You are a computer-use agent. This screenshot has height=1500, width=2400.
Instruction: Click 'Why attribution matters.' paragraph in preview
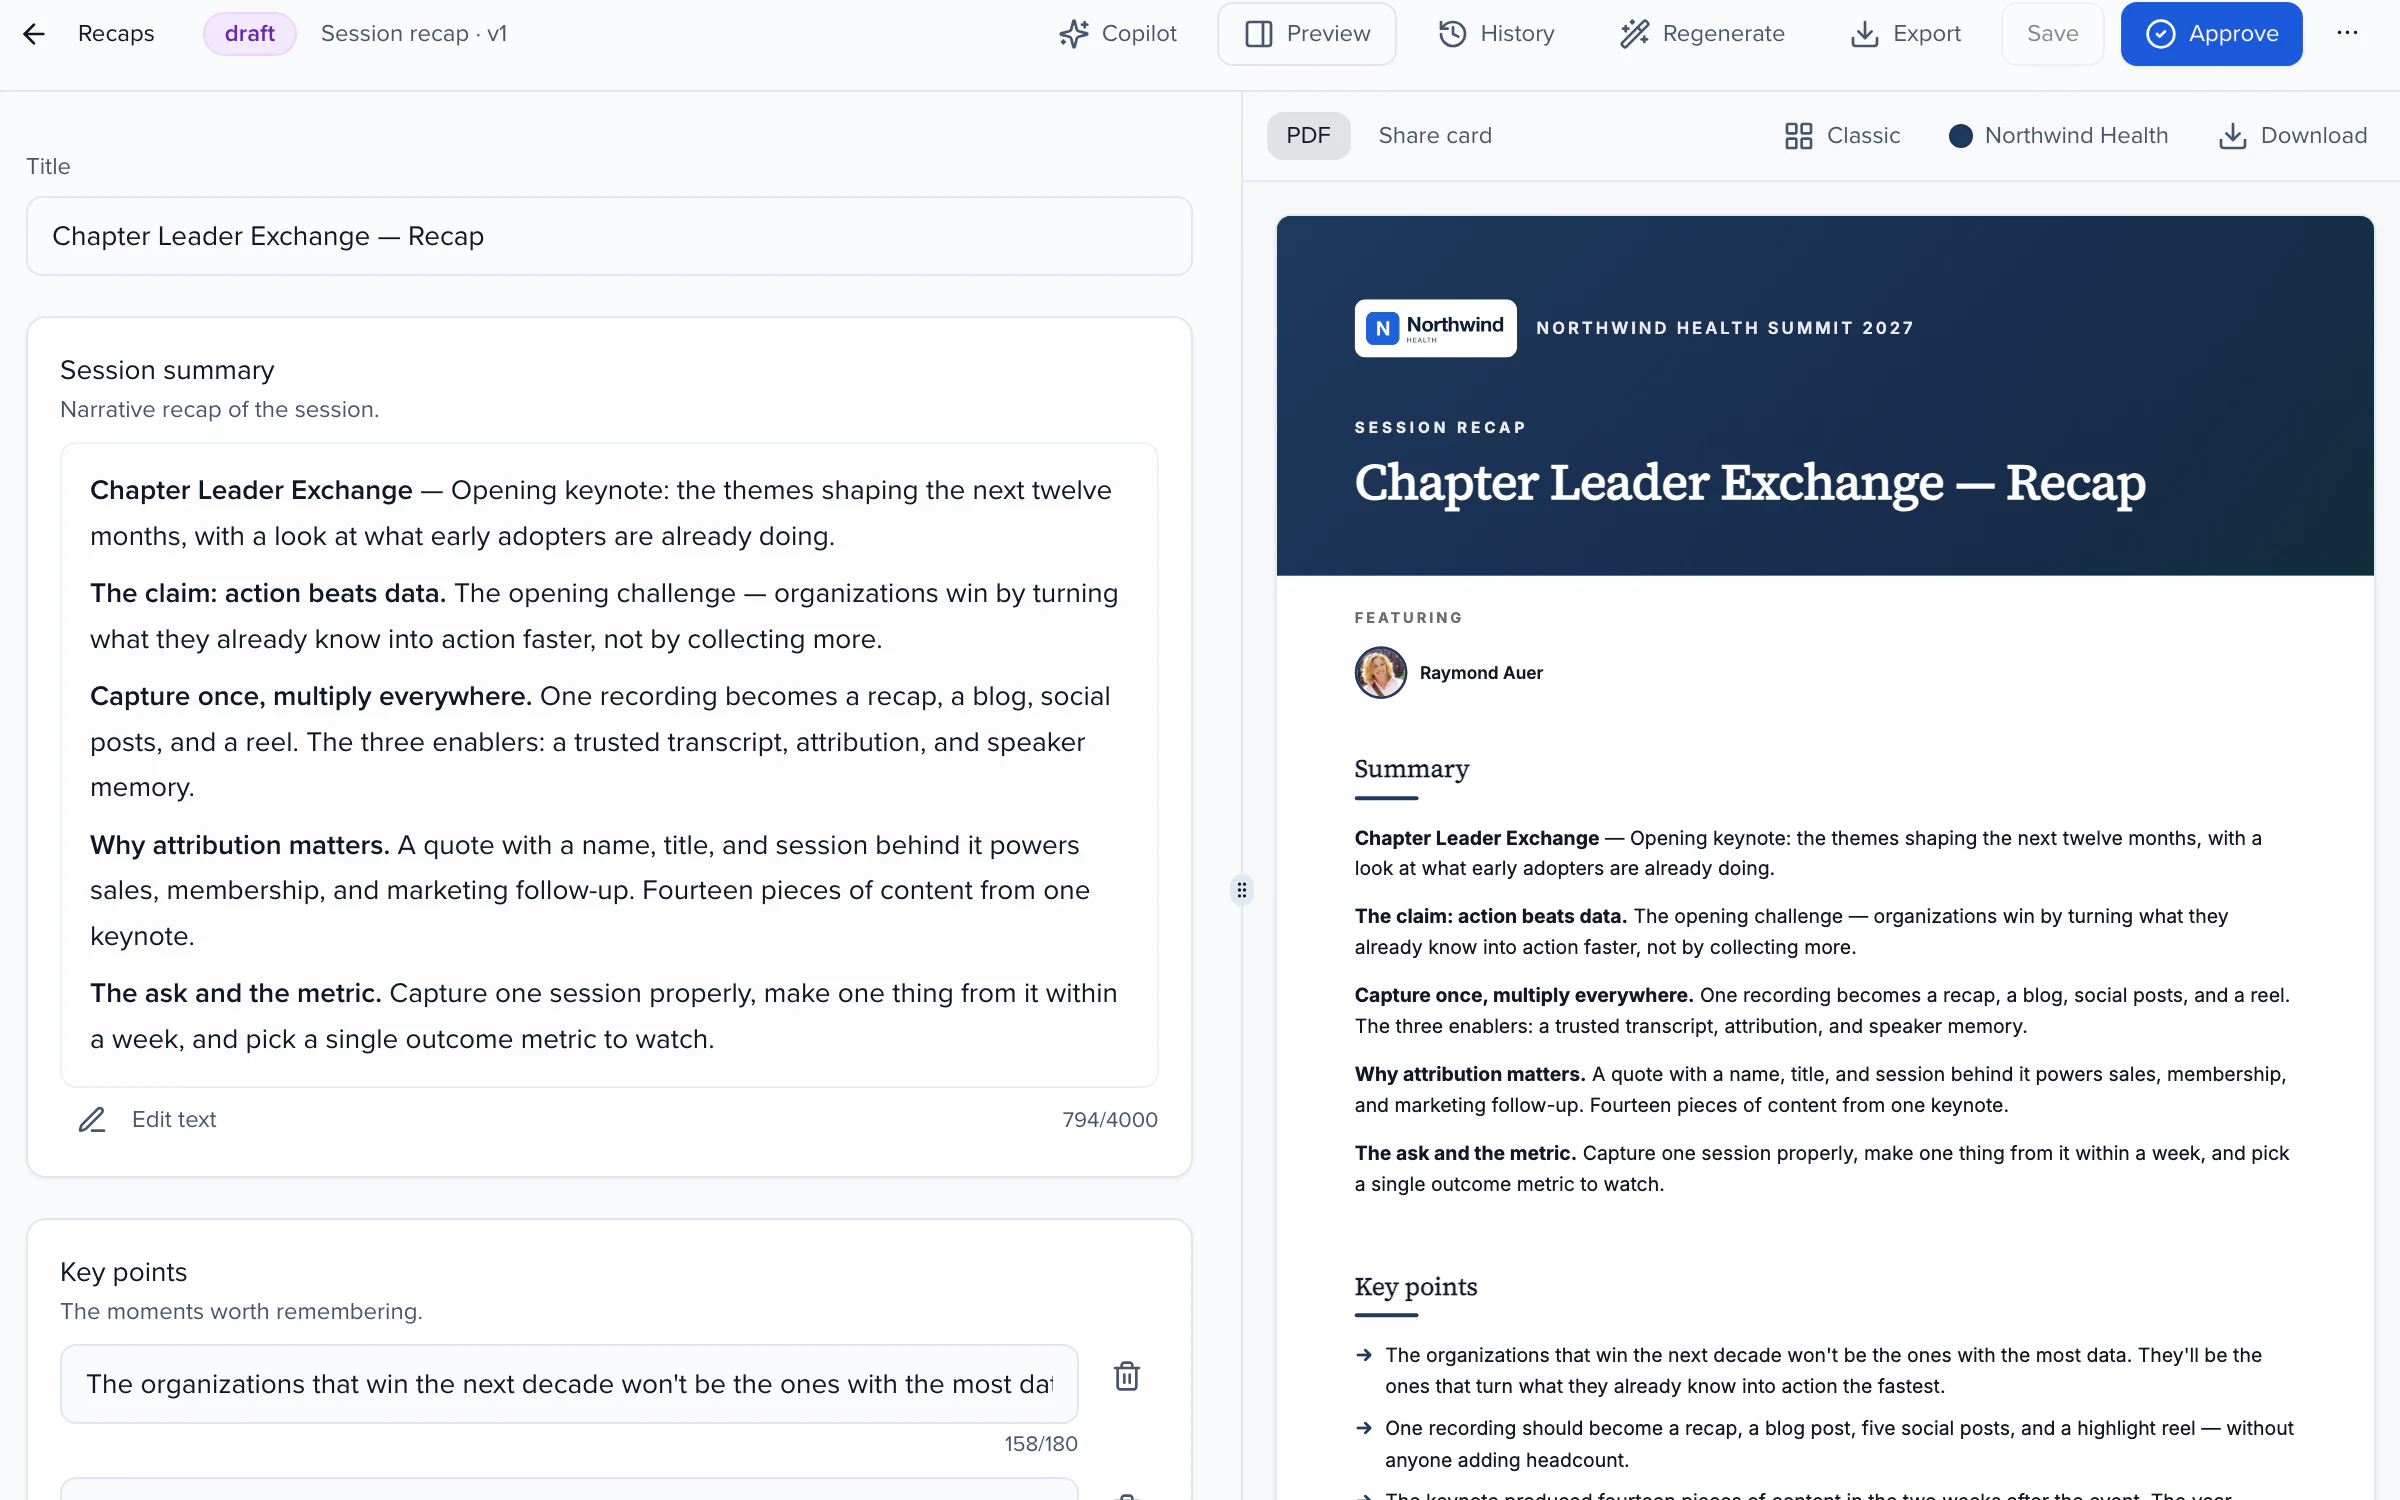click(1822, 1089)
